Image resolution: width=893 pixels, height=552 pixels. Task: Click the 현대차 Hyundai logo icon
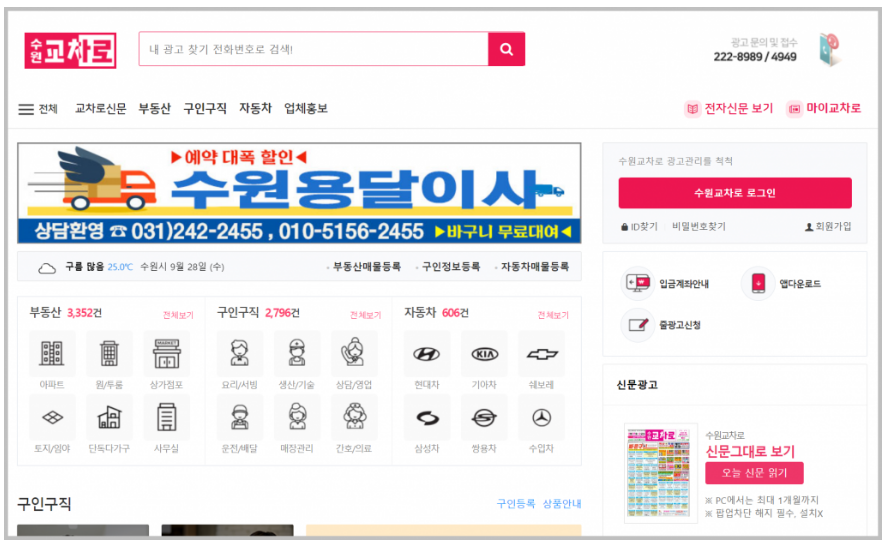pos(427,354)
